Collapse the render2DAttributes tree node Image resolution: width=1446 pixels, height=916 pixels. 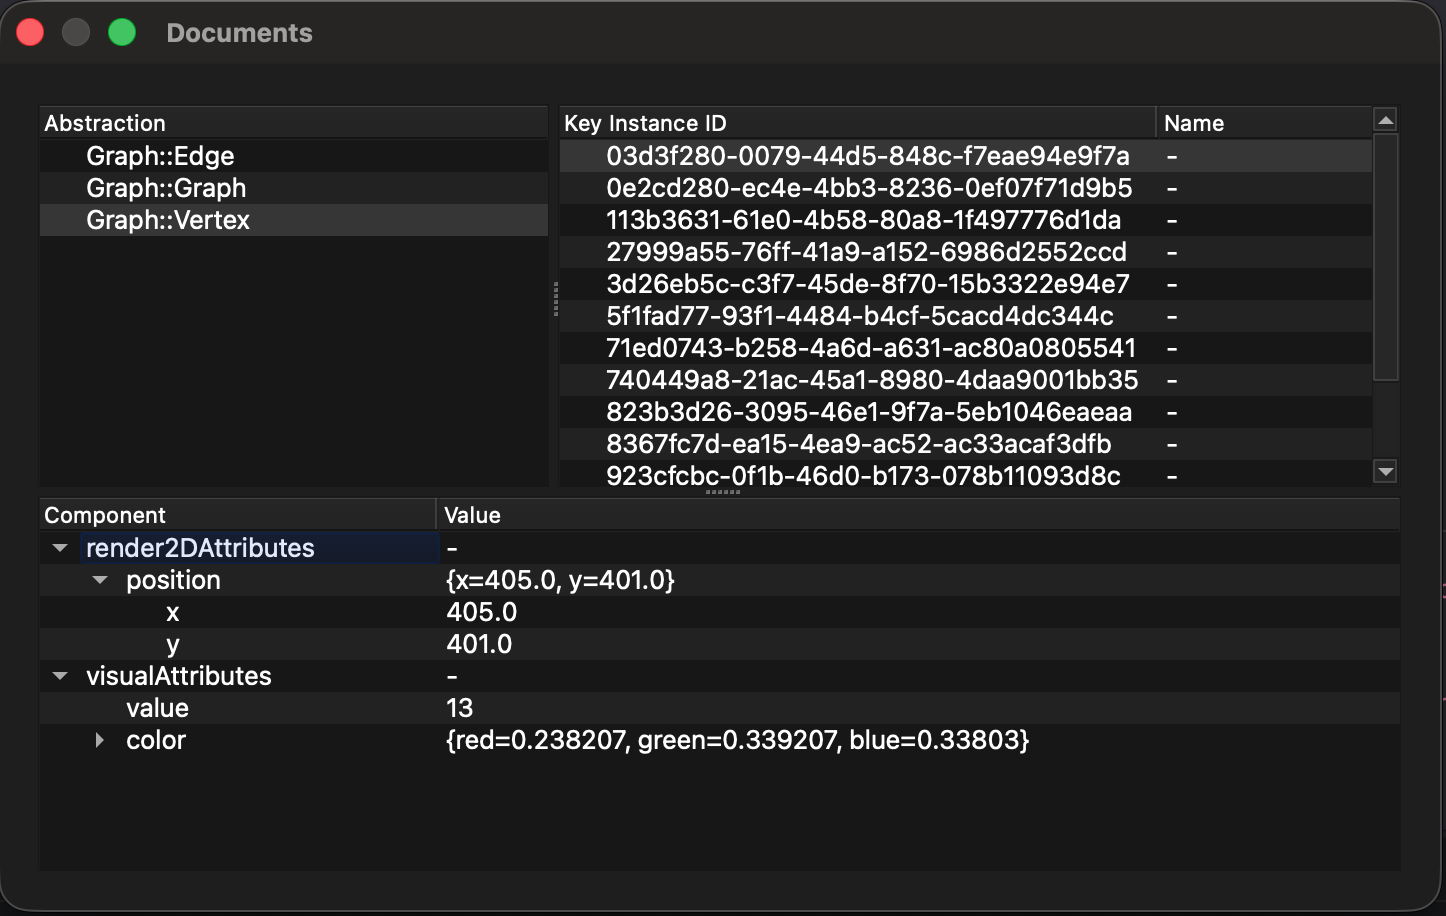pyautogui.click(x=60, y=548)
